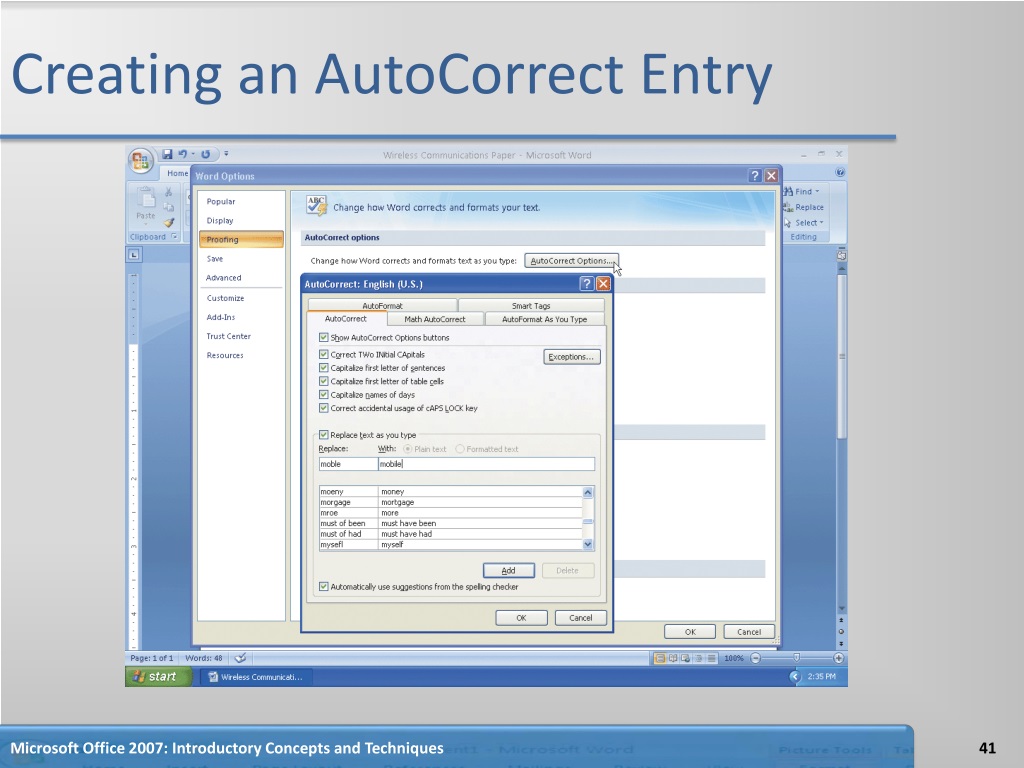Image resolution: width=1024 pixels, height=768 pixels.
Task: Click the zoom slider handle
Action: pos(797,658)
